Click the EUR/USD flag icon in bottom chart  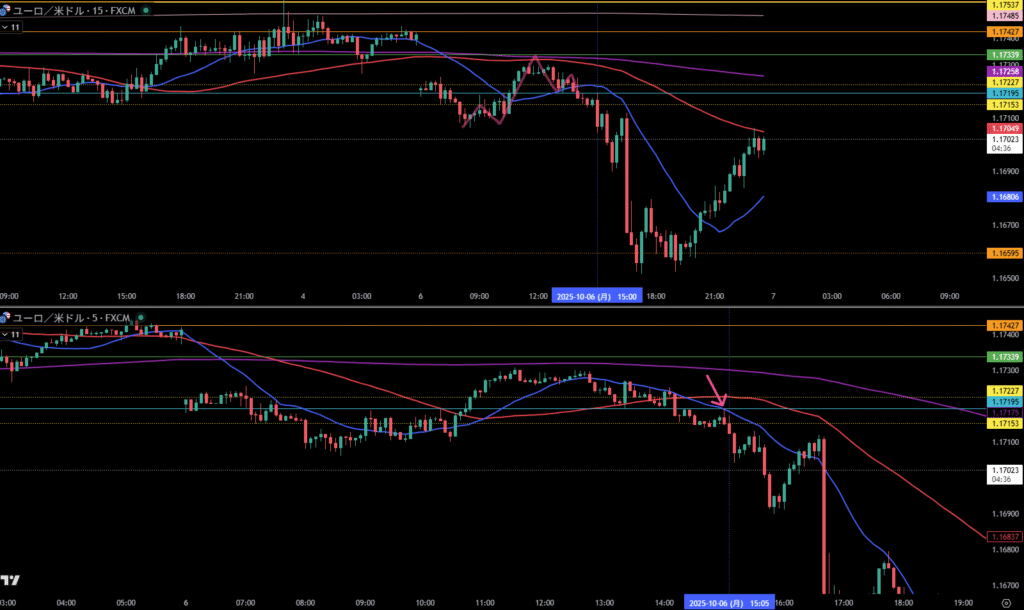[7, 318]
